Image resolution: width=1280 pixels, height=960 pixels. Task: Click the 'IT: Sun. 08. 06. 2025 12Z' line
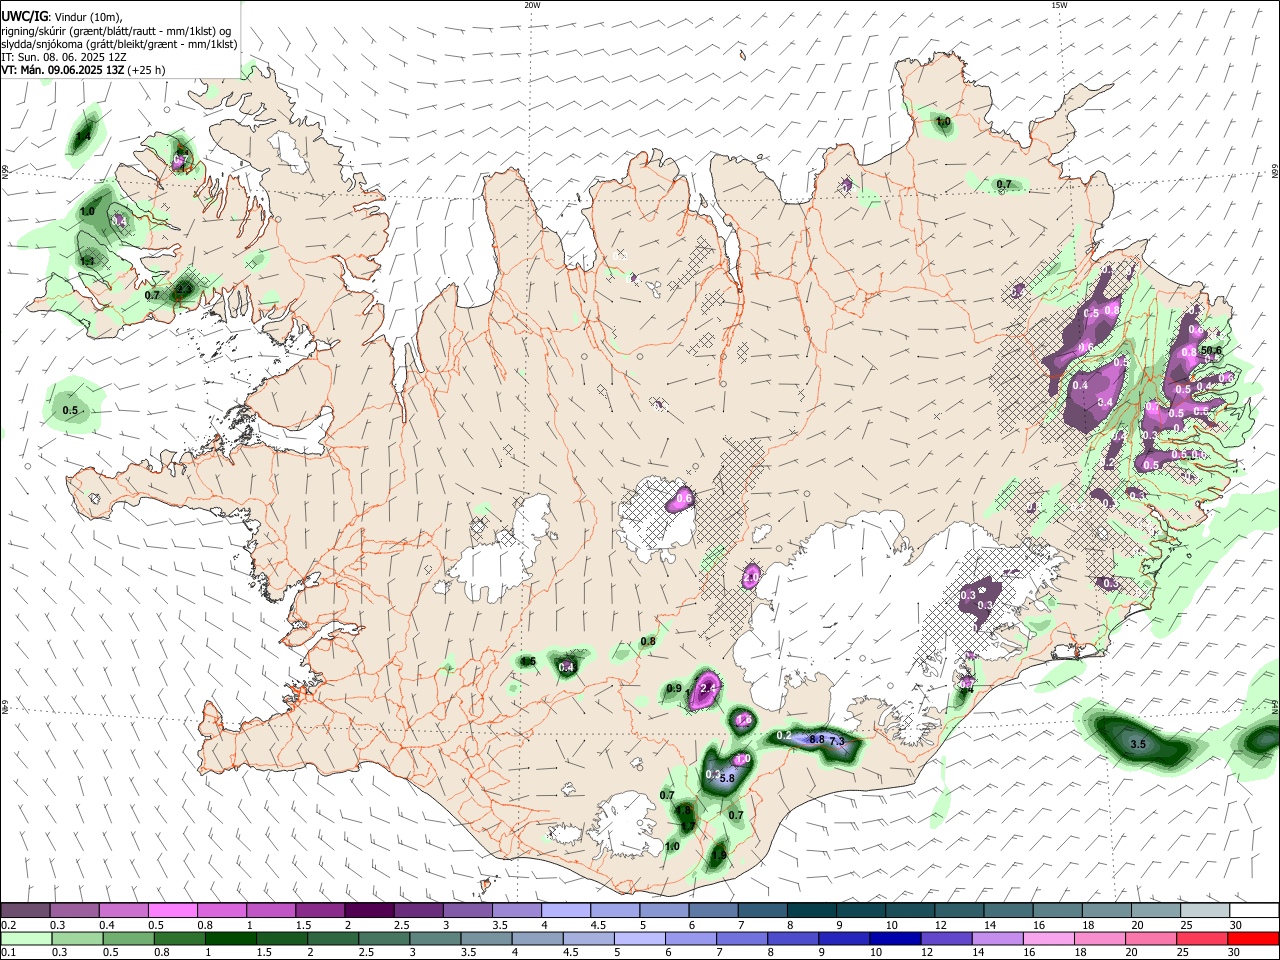pyautogui.click(x=64, y=57)
